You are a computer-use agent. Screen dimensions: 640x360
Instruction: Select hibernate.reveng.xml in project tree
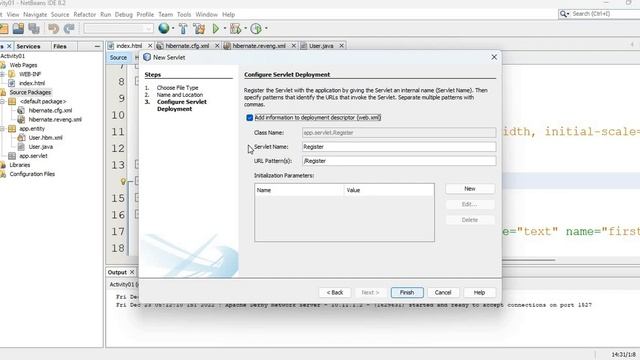[55, 120]
